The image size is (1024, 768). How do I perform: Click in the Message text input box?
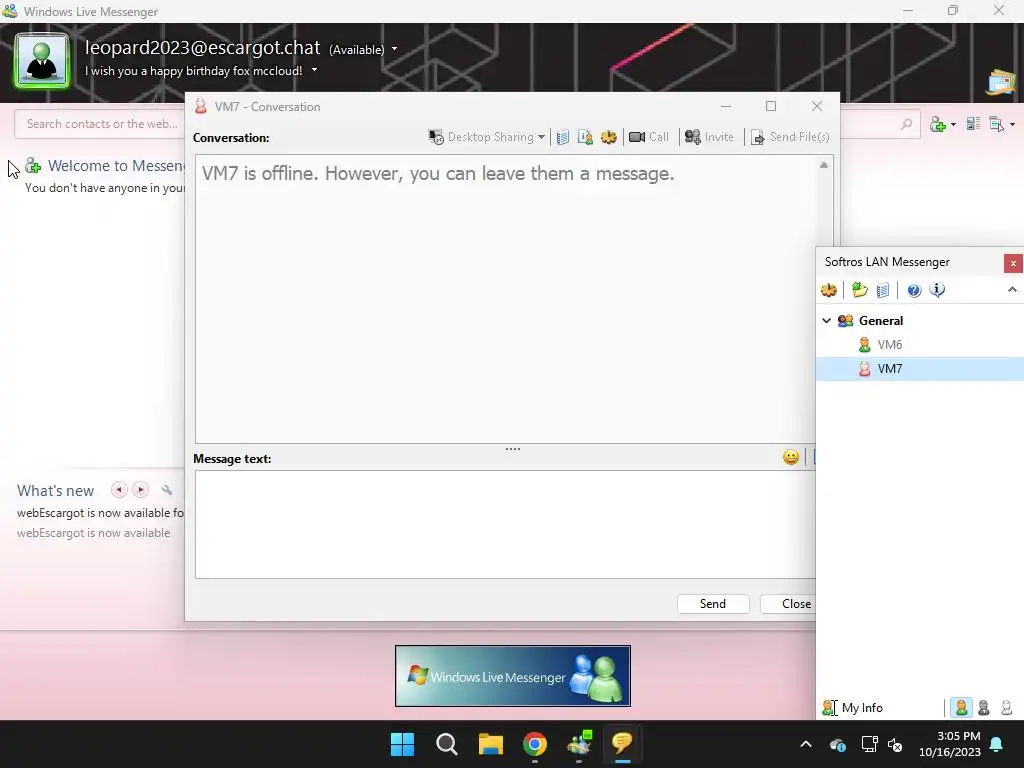[x=505, y=524]
